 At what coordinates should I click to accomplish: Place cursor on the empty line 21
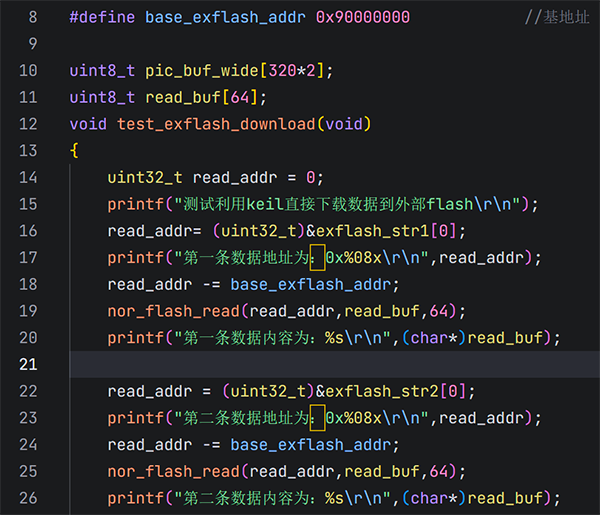click(x=300, y=364)
